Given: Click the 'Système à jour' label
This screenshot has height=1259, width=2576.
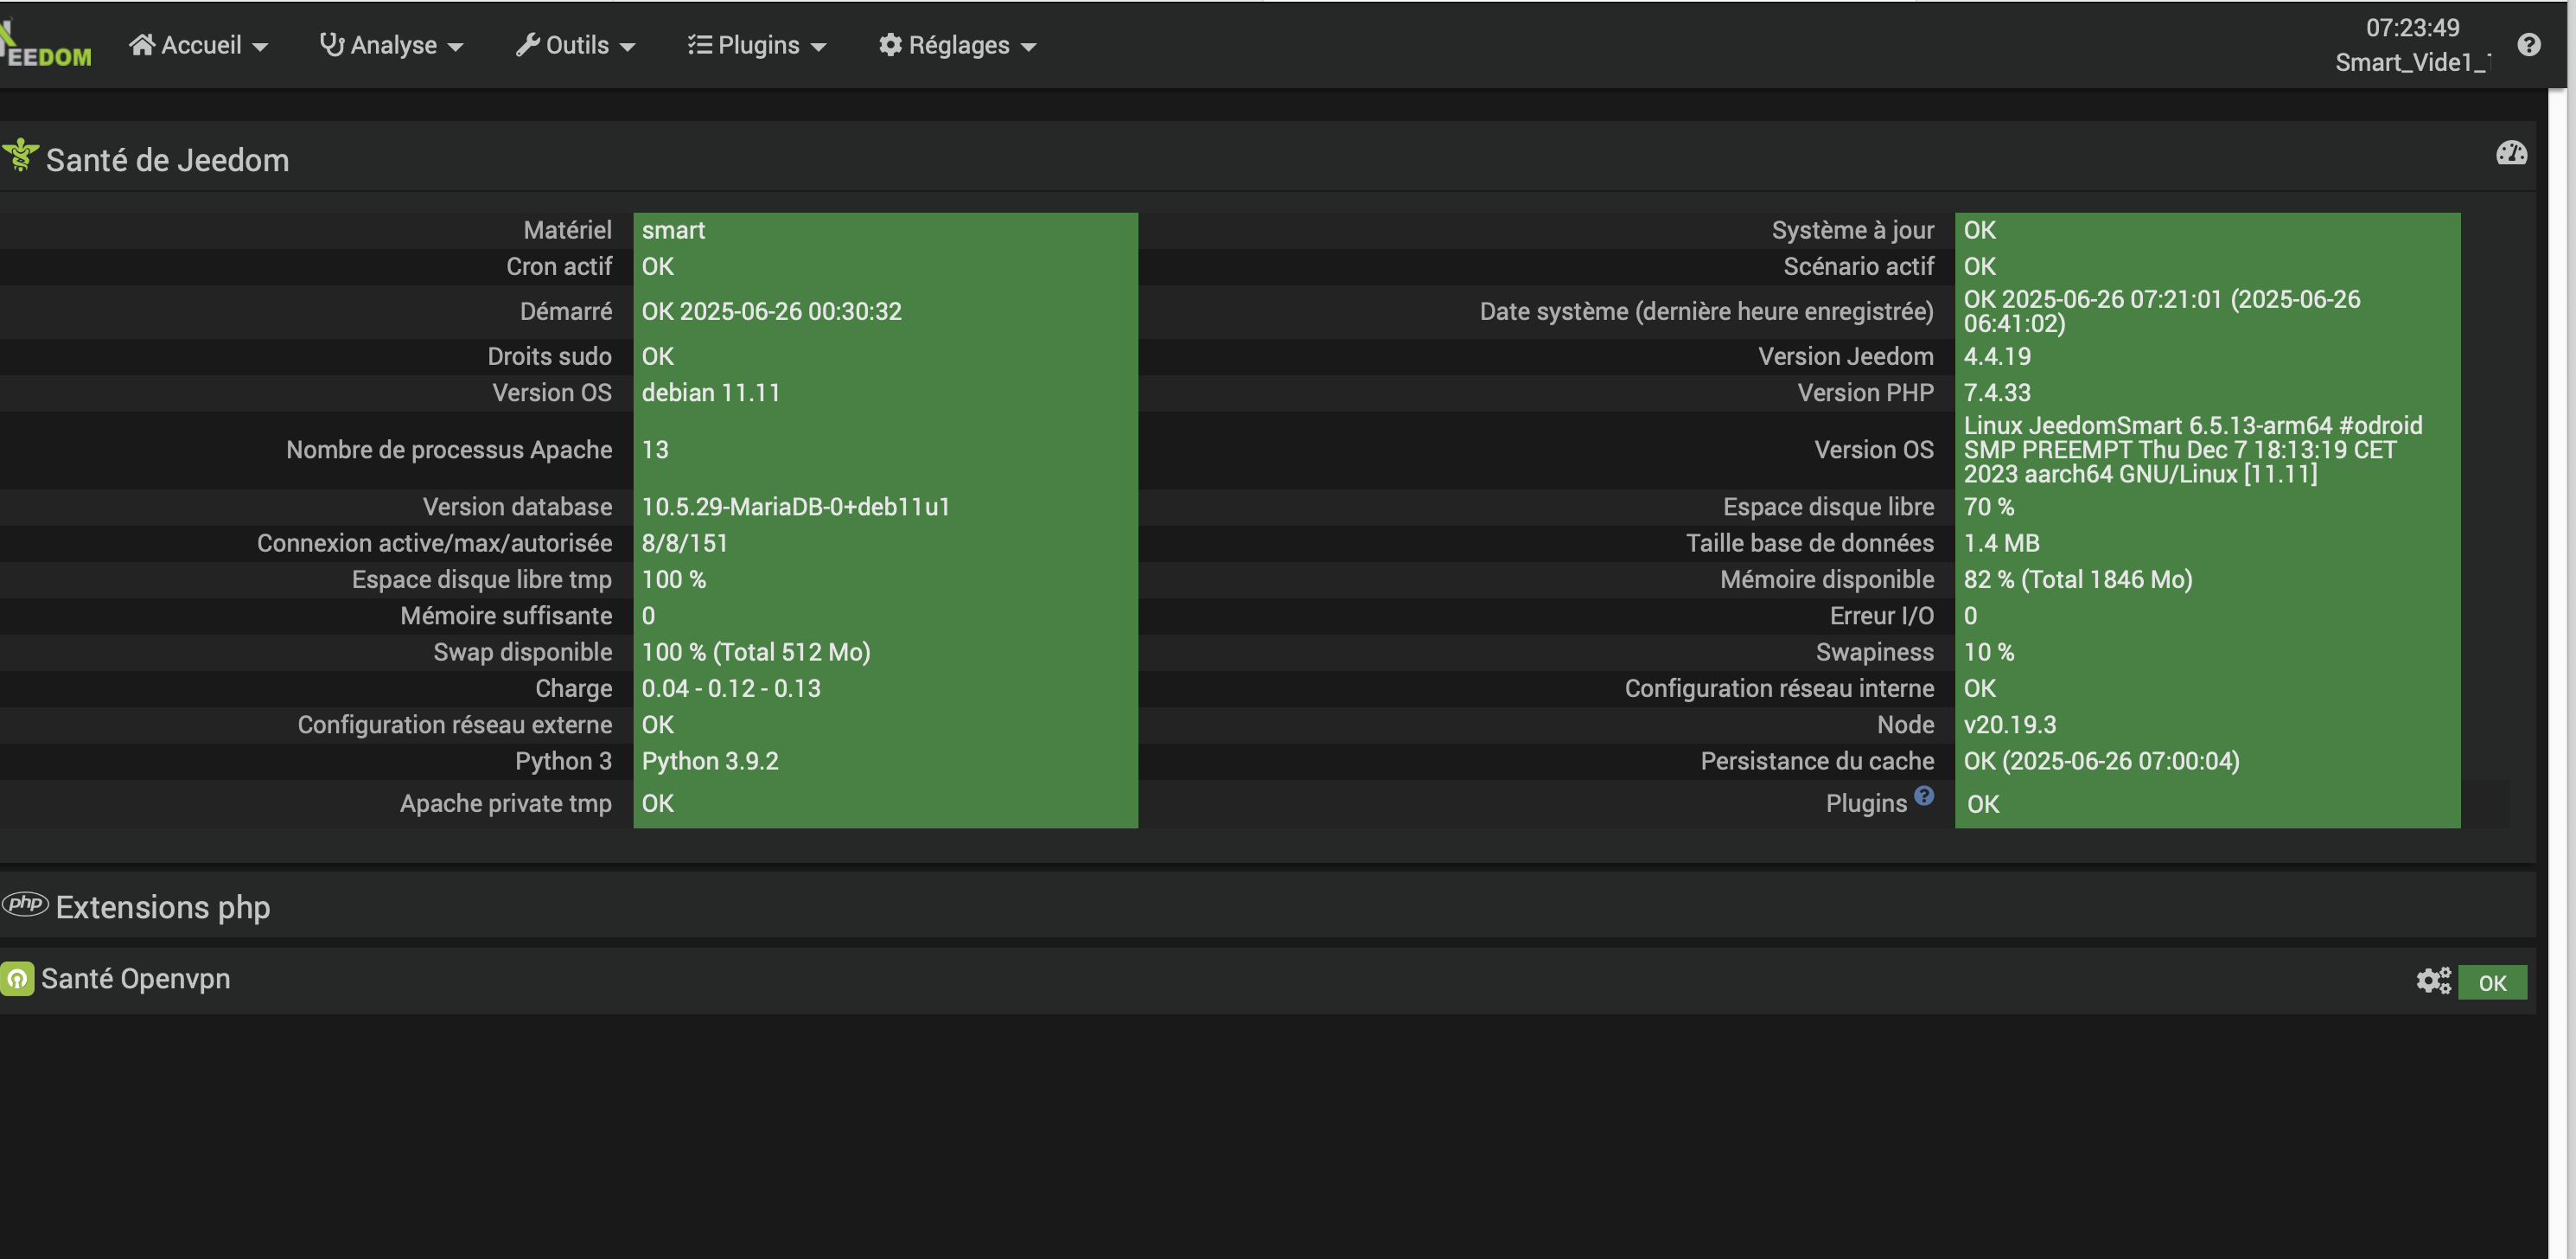Looking at the screenshot, I should coord(1853,230).
